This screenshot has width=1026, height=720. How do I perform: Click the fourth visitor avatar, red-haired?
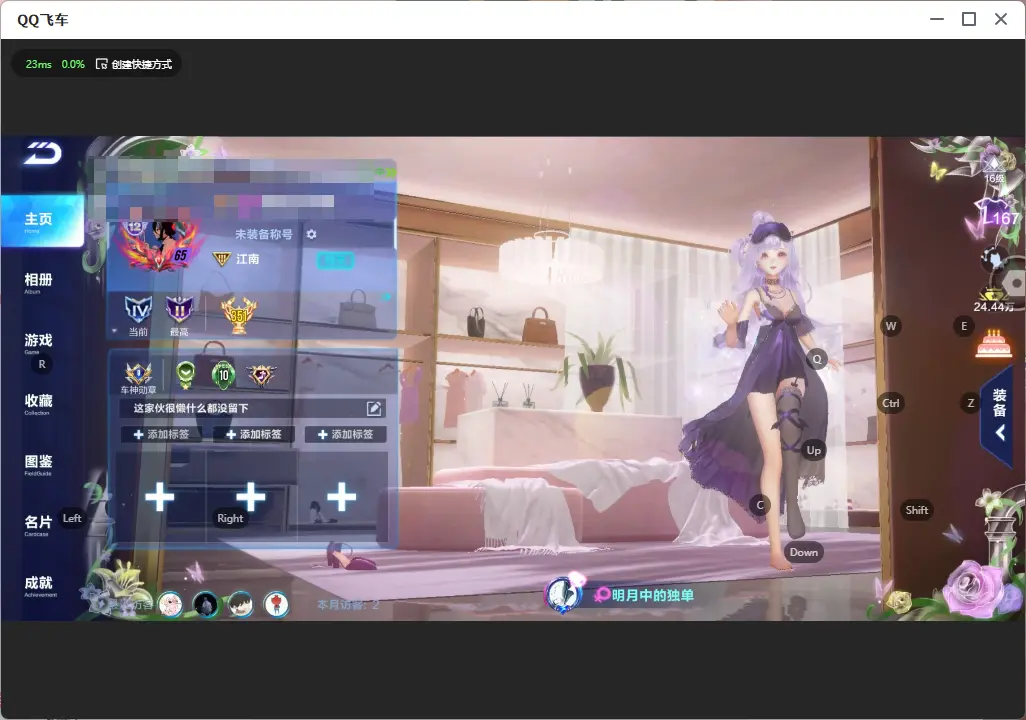pyautogui.click(x=276, y=604)
